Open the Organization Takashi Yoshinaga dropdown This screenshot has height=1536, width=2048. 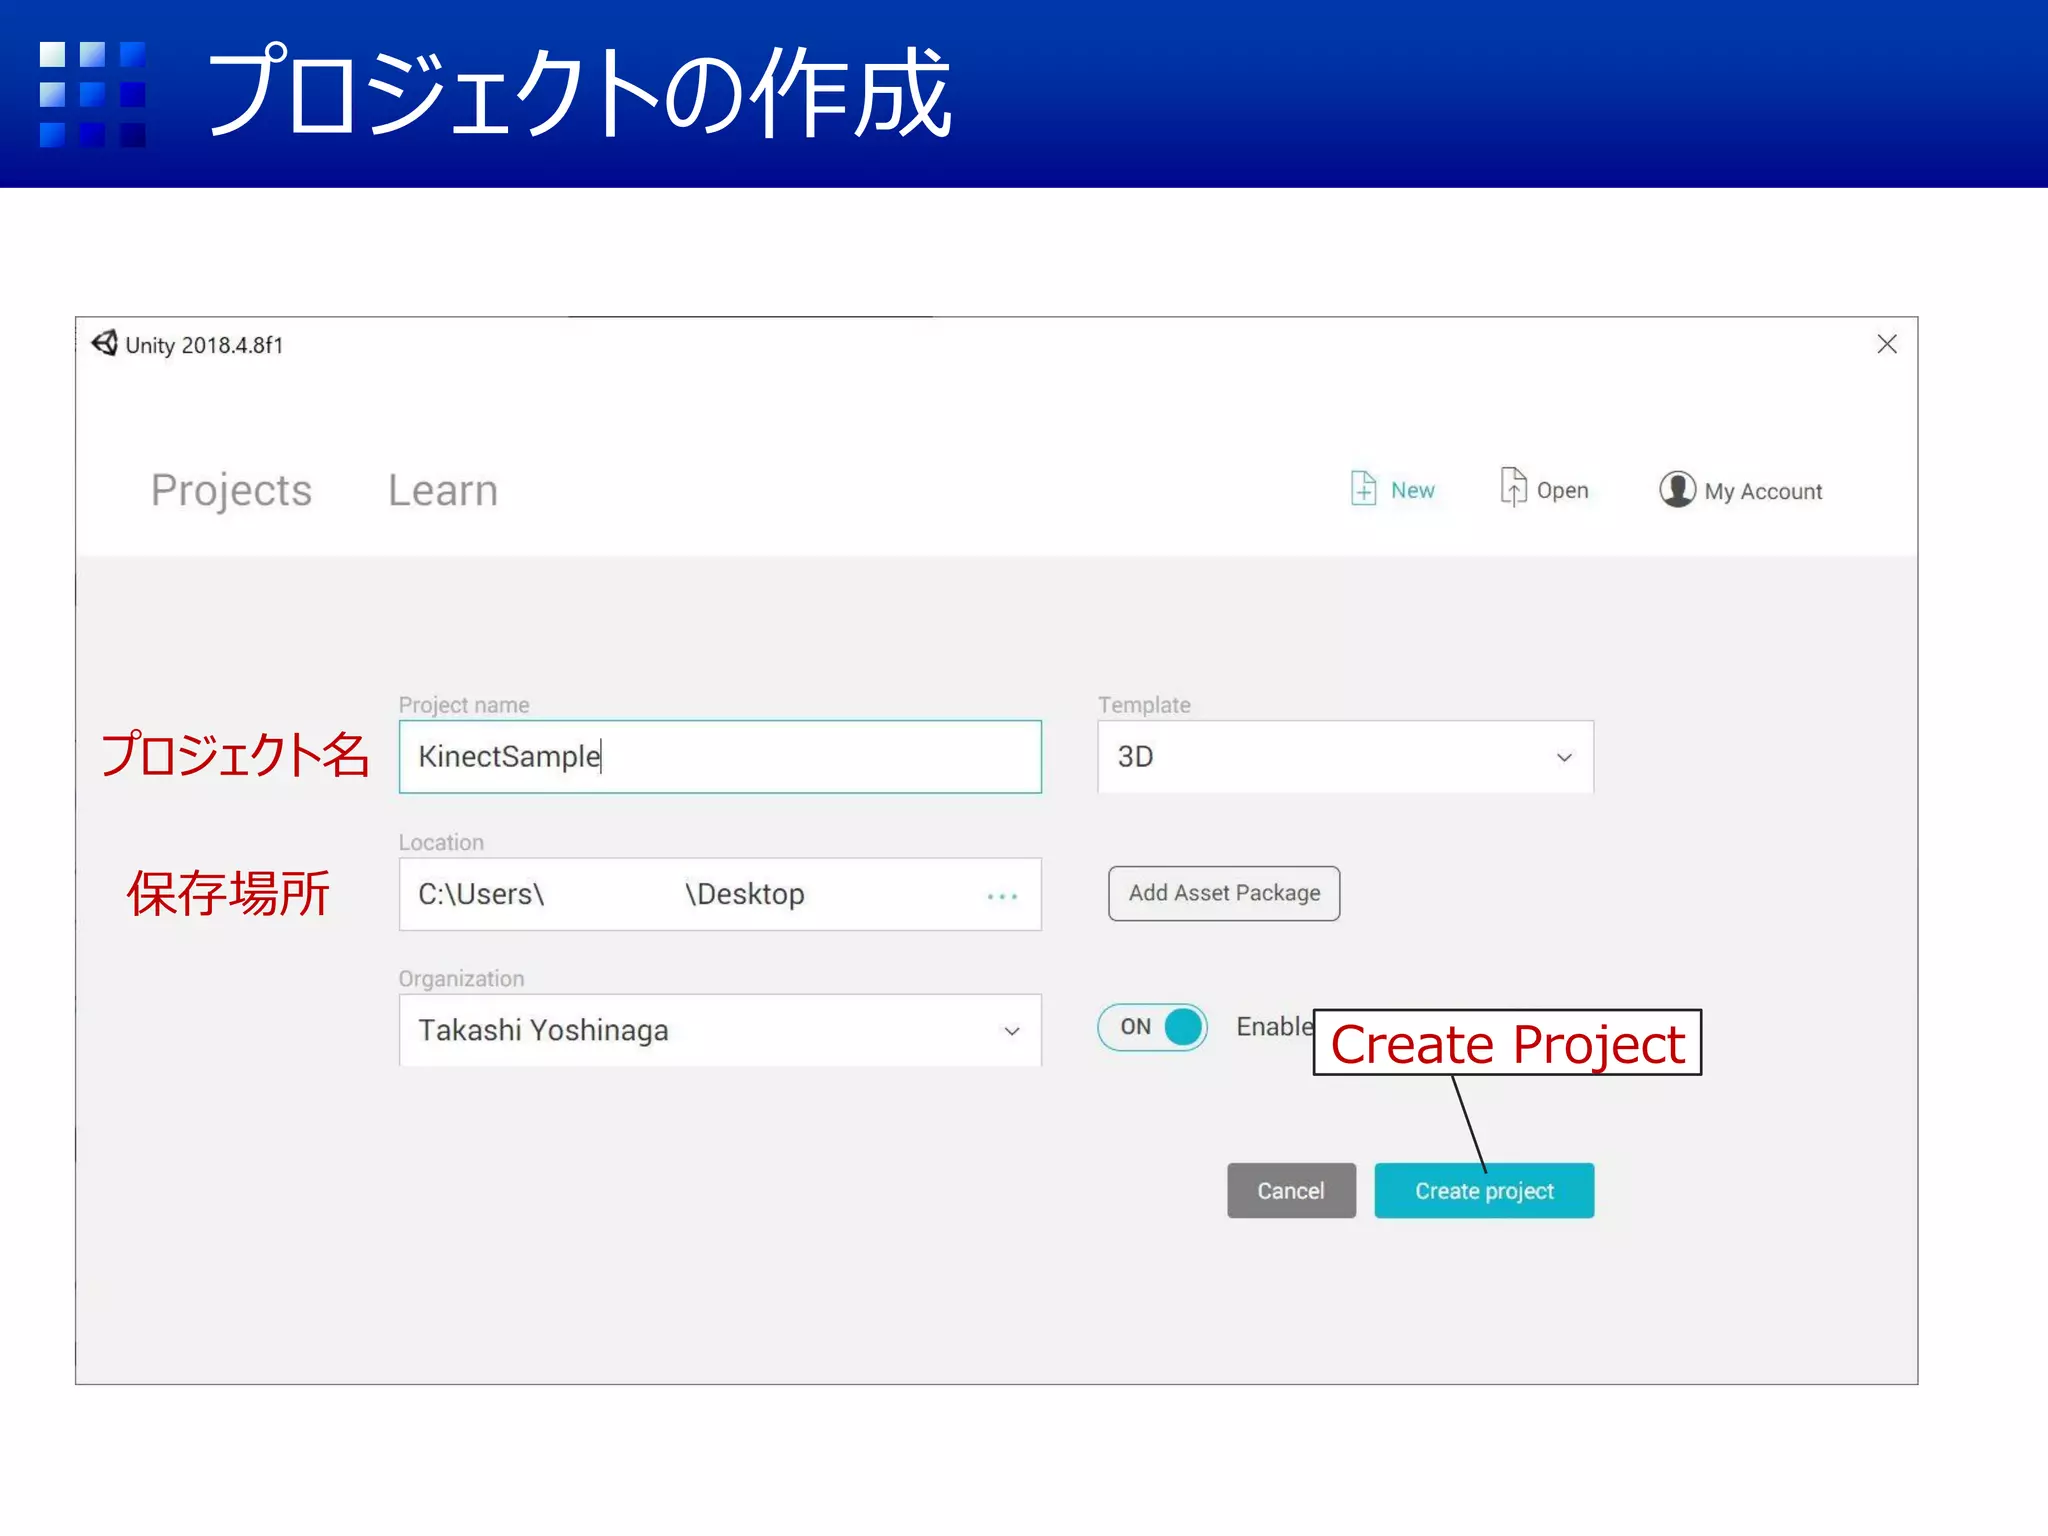720,1030
